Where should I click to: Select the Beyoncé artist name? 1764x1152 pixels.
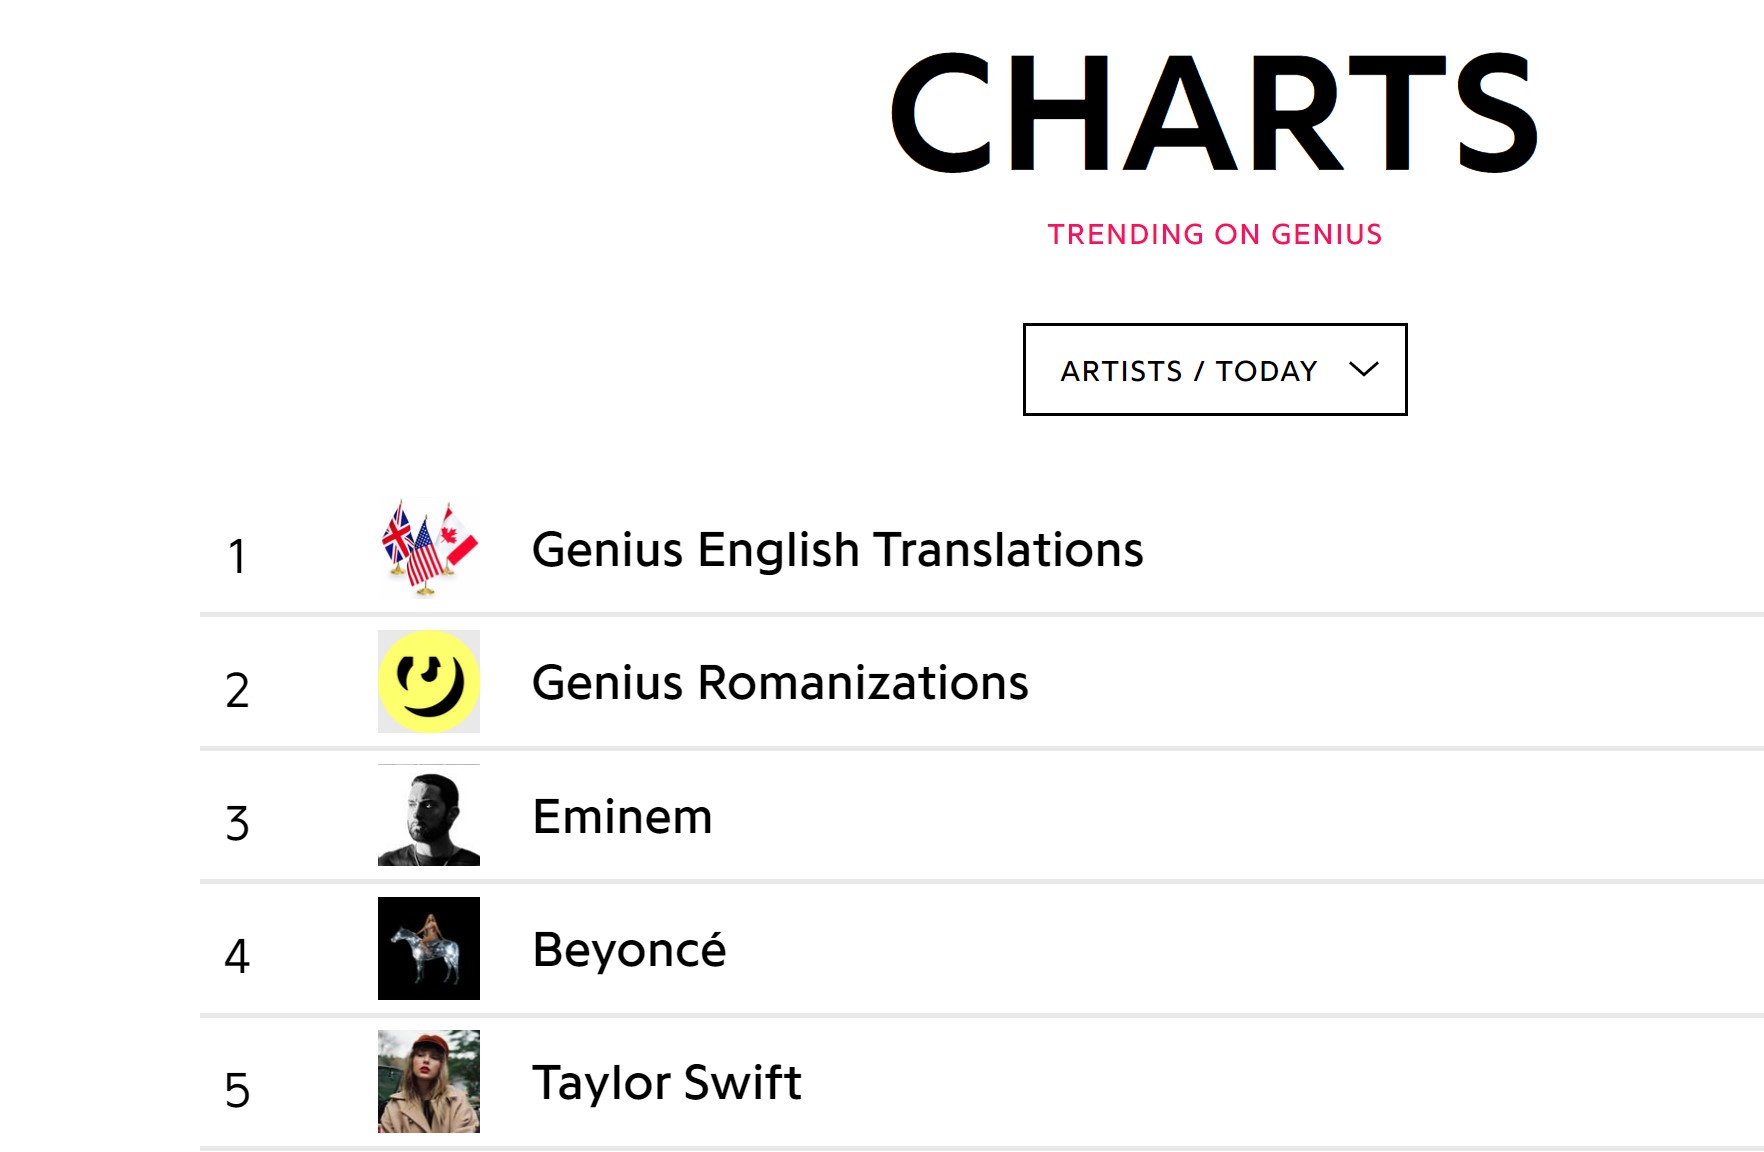click(x=629, y=950)
